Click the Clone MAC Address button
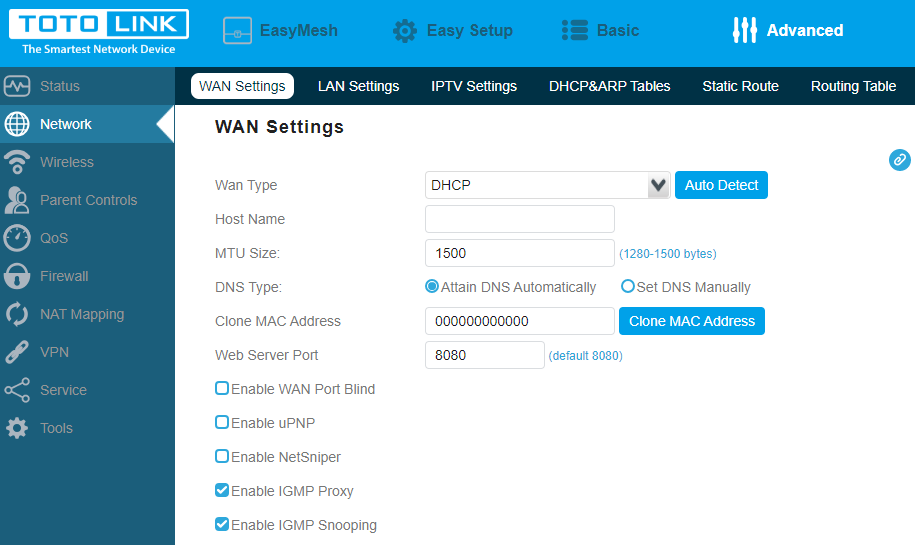The image size is (915, 545). [x=692, y=321]
